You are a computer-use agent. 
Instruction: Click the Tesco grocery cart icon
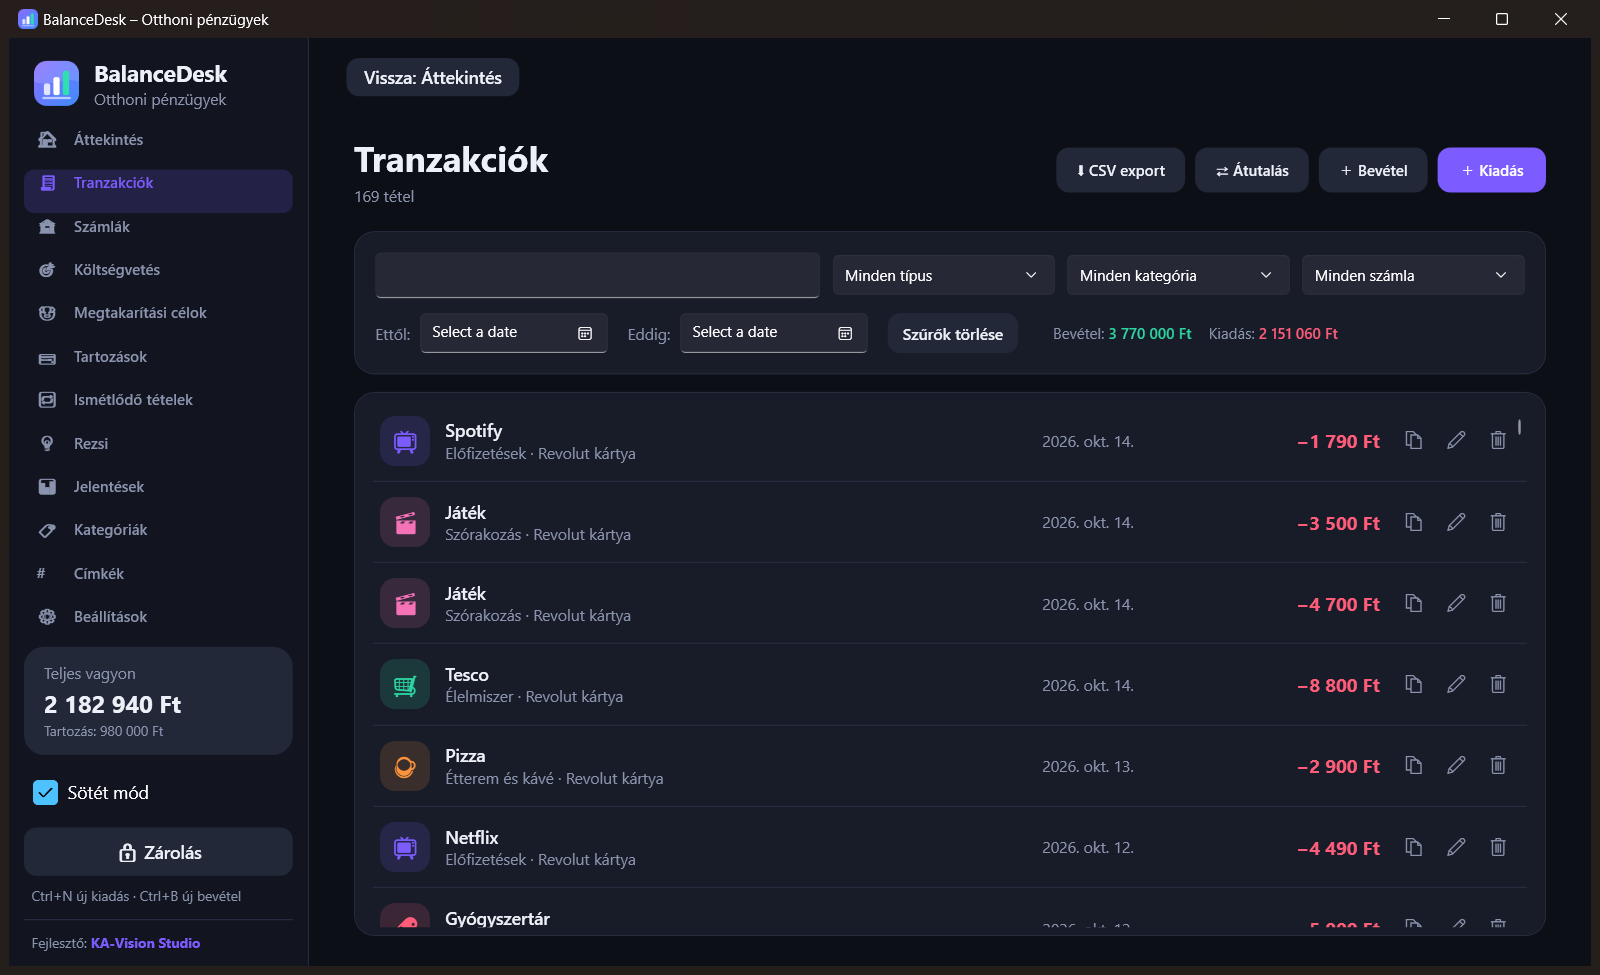(x=405, y=685)
